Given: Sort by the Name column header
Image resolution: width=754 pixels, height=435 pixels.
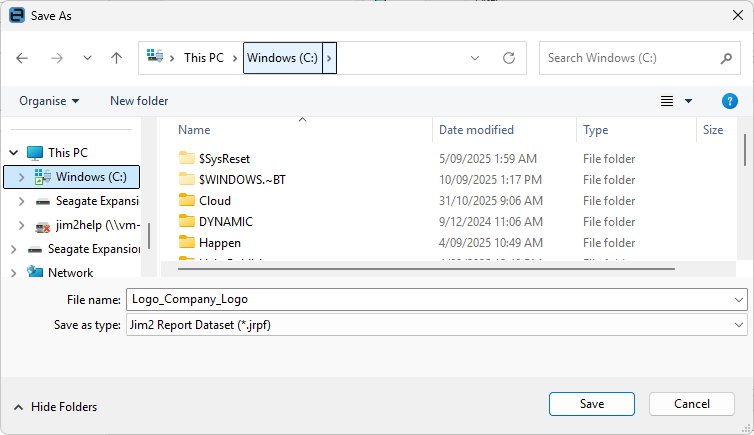Looking at the screenshot, I should point(194,130).
